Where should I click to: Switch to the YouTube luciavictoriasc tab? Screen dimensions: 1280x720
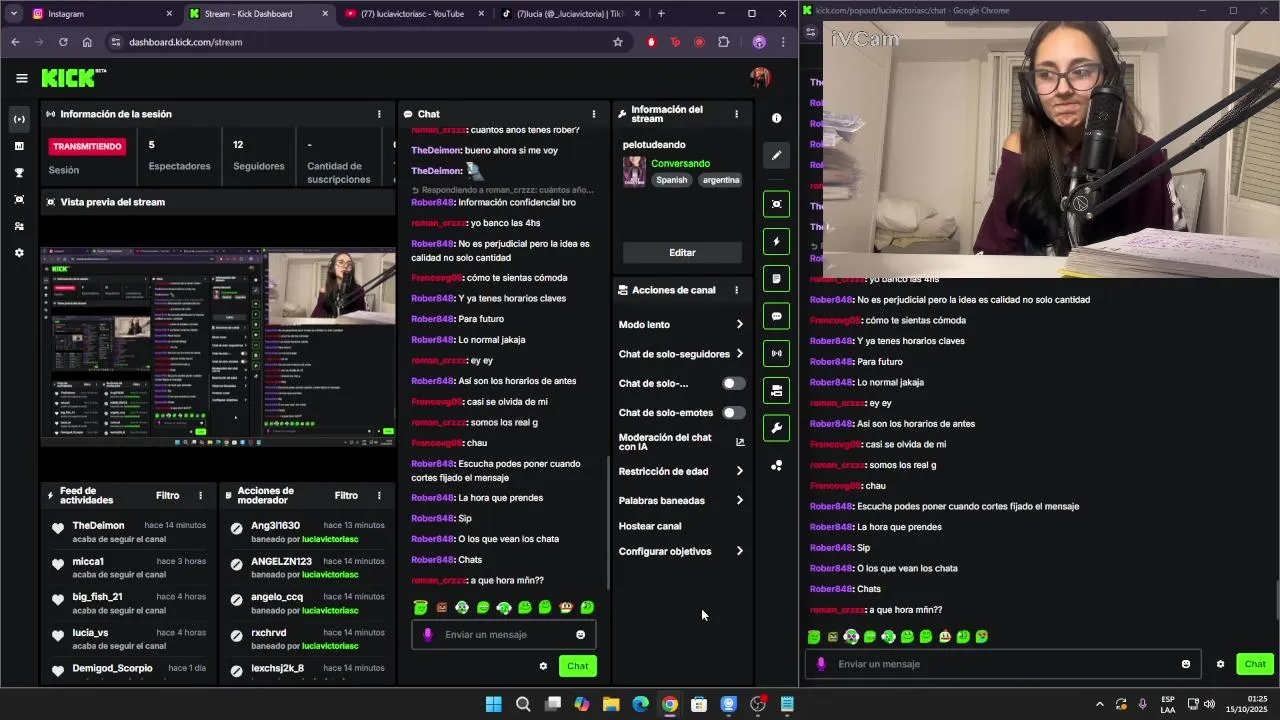click(411, 14)
